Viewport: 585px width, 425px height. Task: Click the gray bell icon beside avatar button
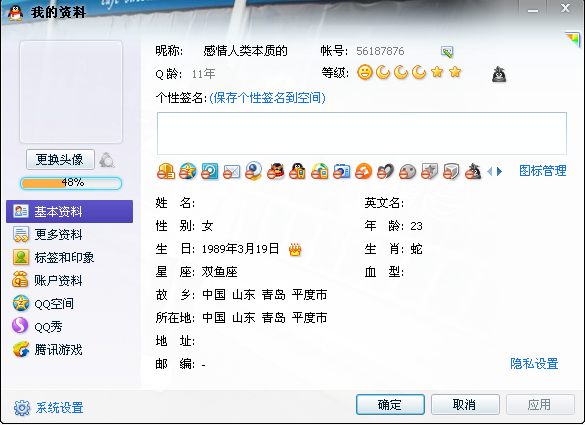tap(107, 160)
